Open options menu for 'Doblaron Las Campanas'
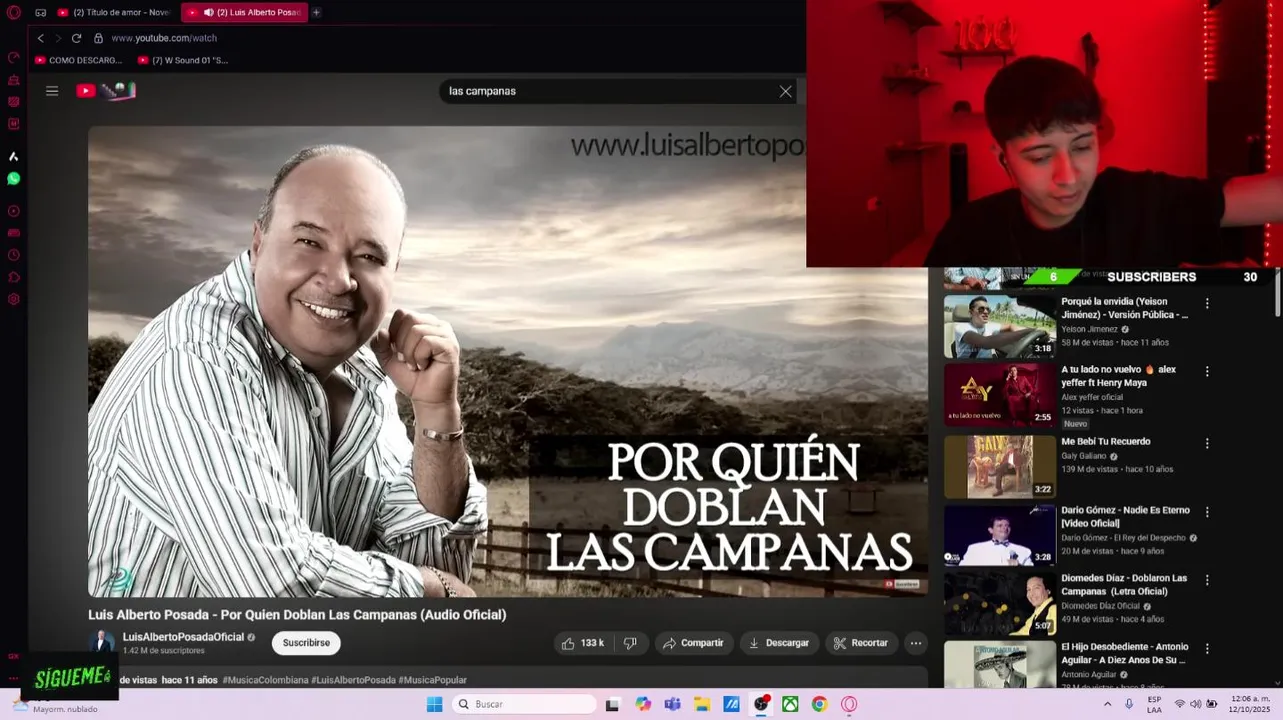Screen dimensions: 1283x720 coord(1207,579)
